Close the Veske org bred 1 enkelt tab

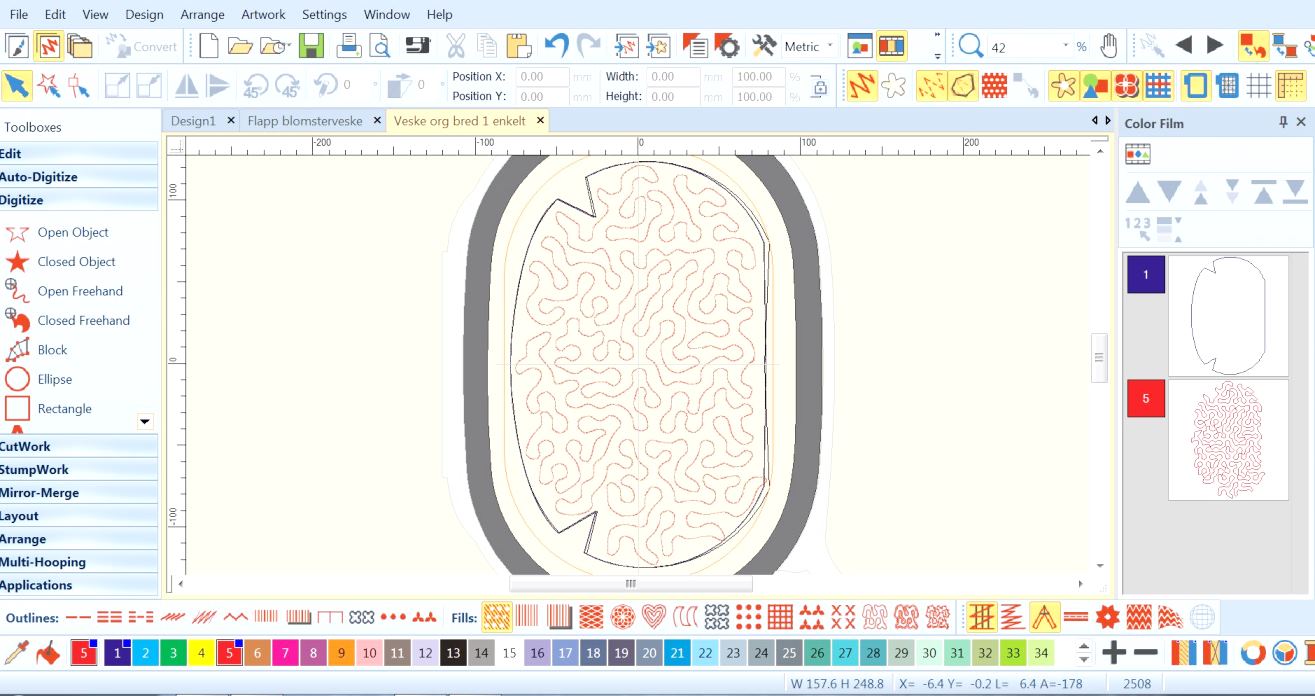(540, 120)
